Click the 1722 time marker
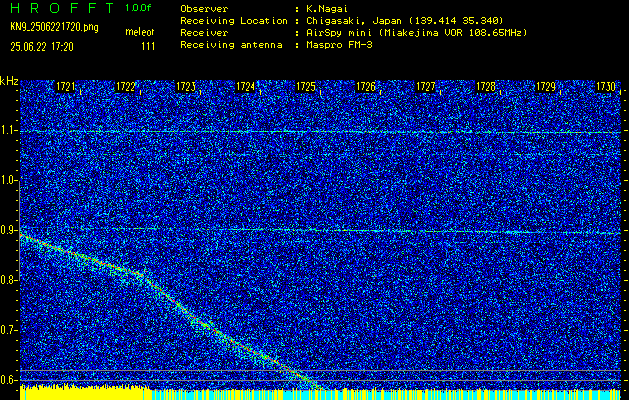The height and width of the screenshot is (400, 629). coord(126,87)
